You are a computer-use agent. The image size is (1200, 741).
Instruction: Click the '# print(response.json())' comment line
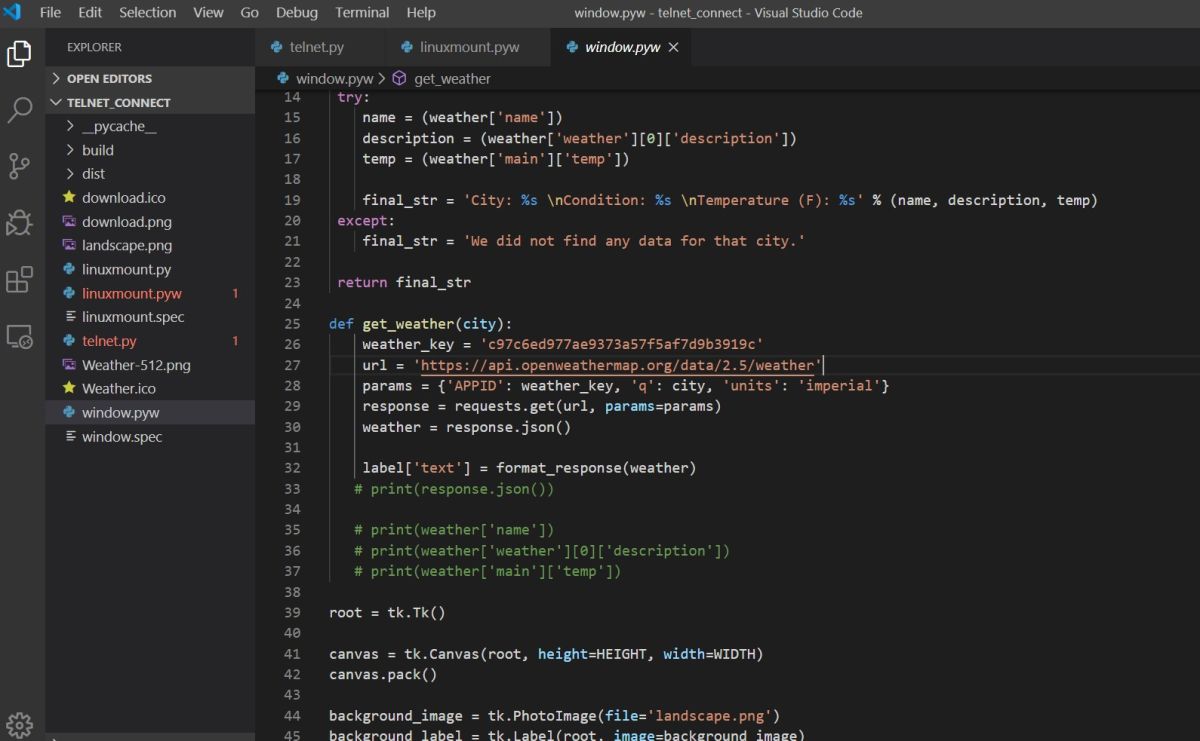coord(454,489)
